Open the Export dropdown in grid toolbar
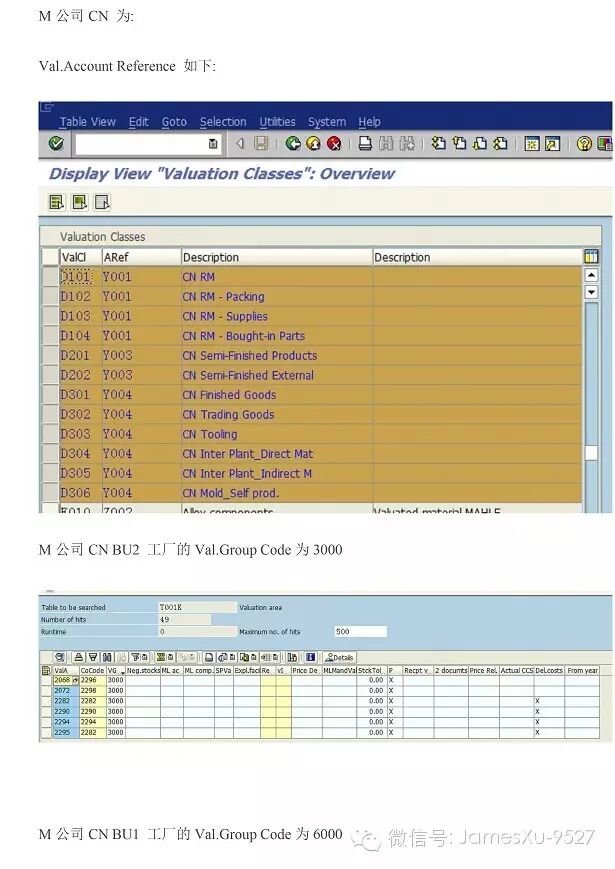This screenshot has height=869, width=615. [254, 657]
